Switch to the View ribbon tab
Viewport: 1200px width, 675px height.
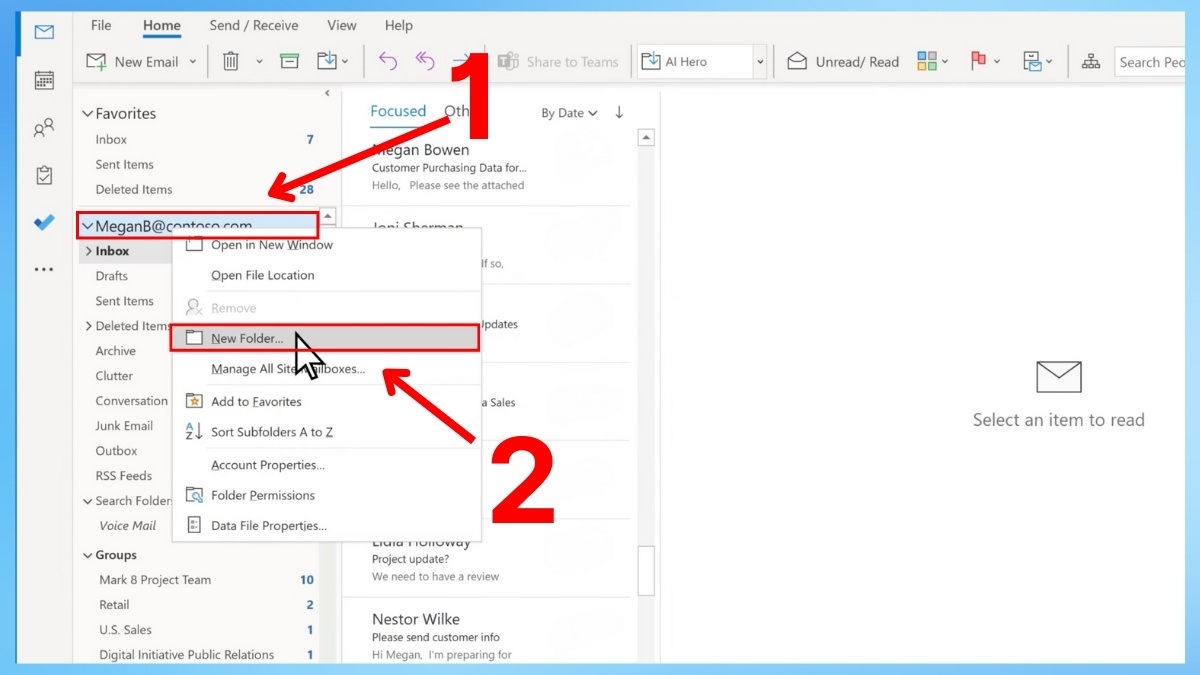[x=342, y=25]
